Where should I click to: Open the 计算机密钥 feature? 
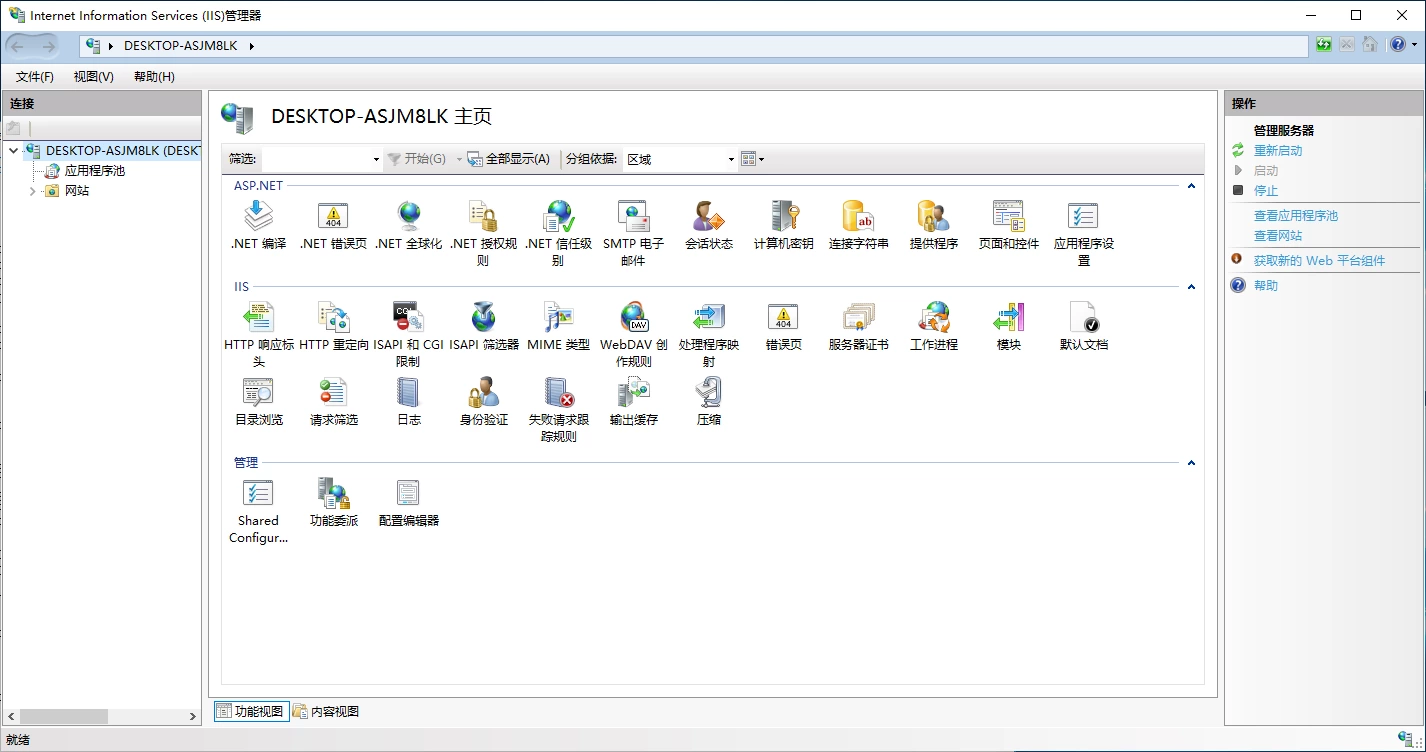pos(783,225)
